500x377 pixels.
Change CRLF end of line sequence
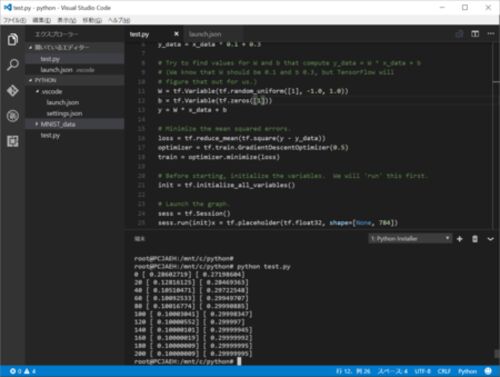pos(444,371)
